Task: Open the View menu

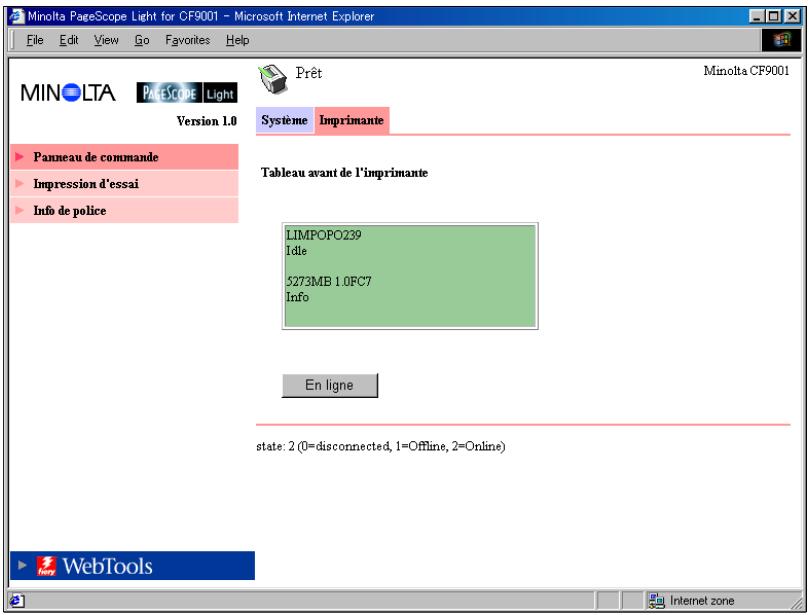Action: (106, 40)
